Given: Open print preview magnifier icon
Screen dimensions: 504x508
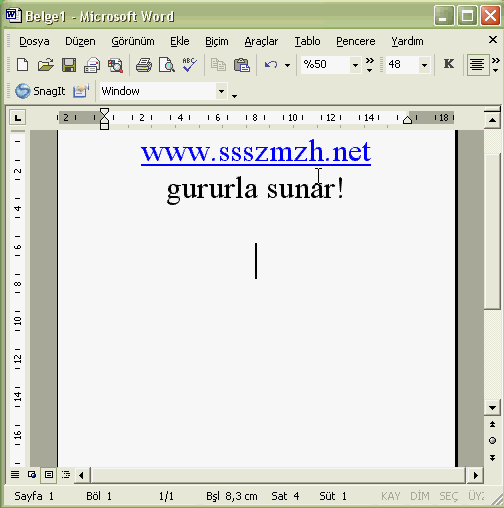Looking at the screenshot, I should tap(167, 64).
